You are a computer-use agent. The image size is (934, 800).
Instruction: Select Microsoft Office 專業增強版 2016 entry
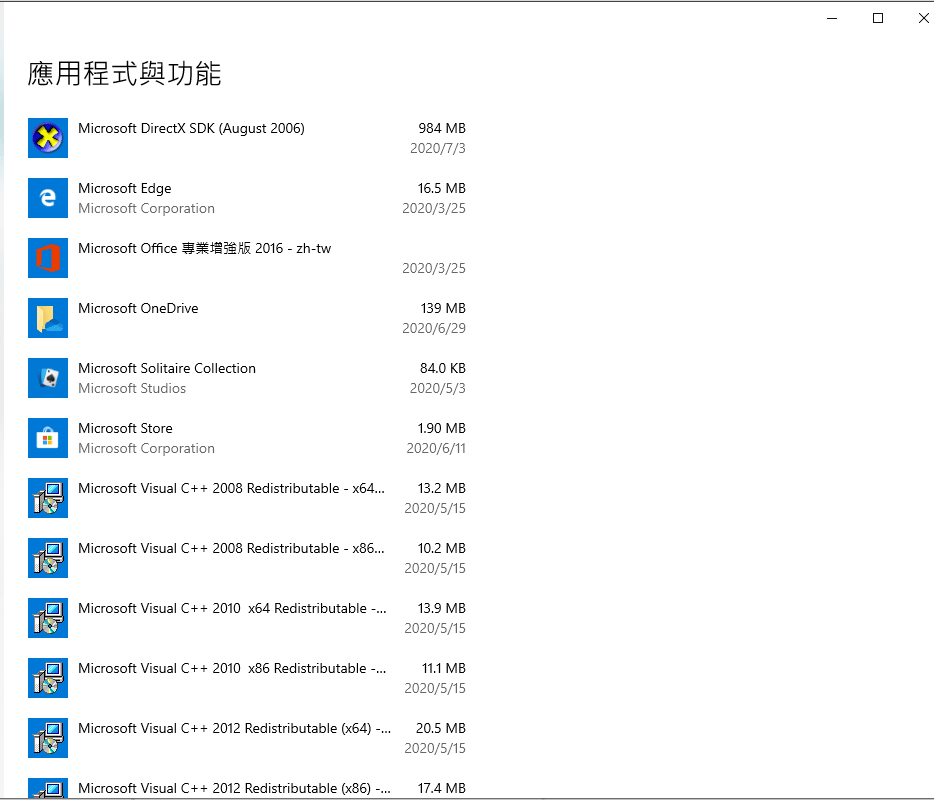(204, 248)
